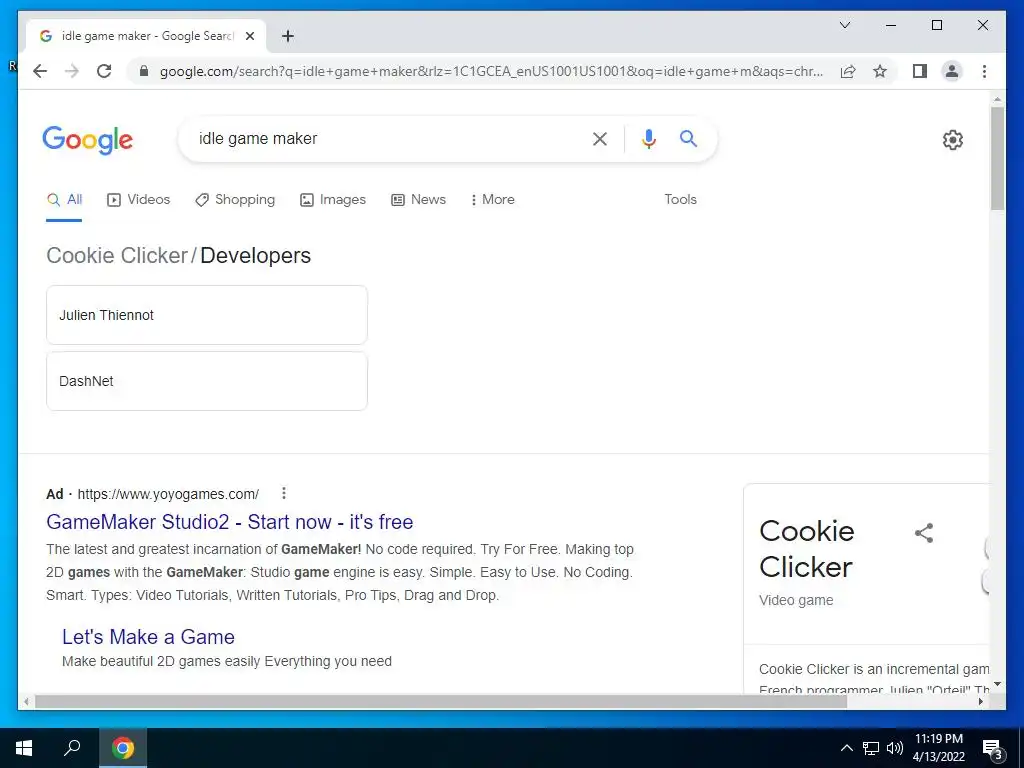
Task: Open the Julien Thiennot card
Action: pyautogui.click(x=207, y=315)
